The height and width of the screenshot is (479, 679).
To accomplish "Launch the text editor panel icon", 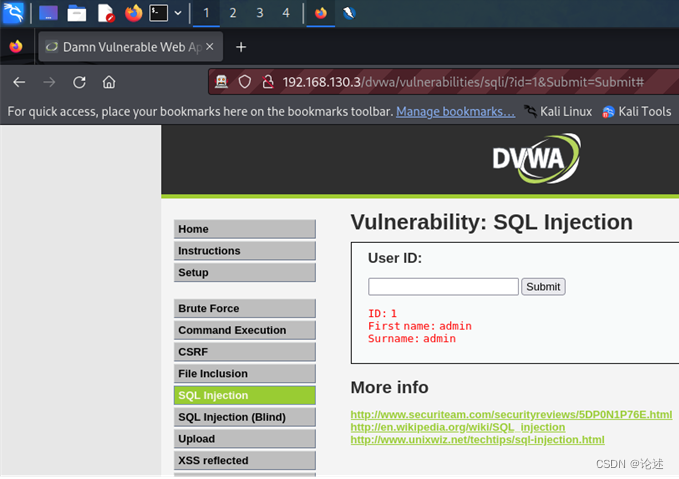I will [x=105, y=13].
